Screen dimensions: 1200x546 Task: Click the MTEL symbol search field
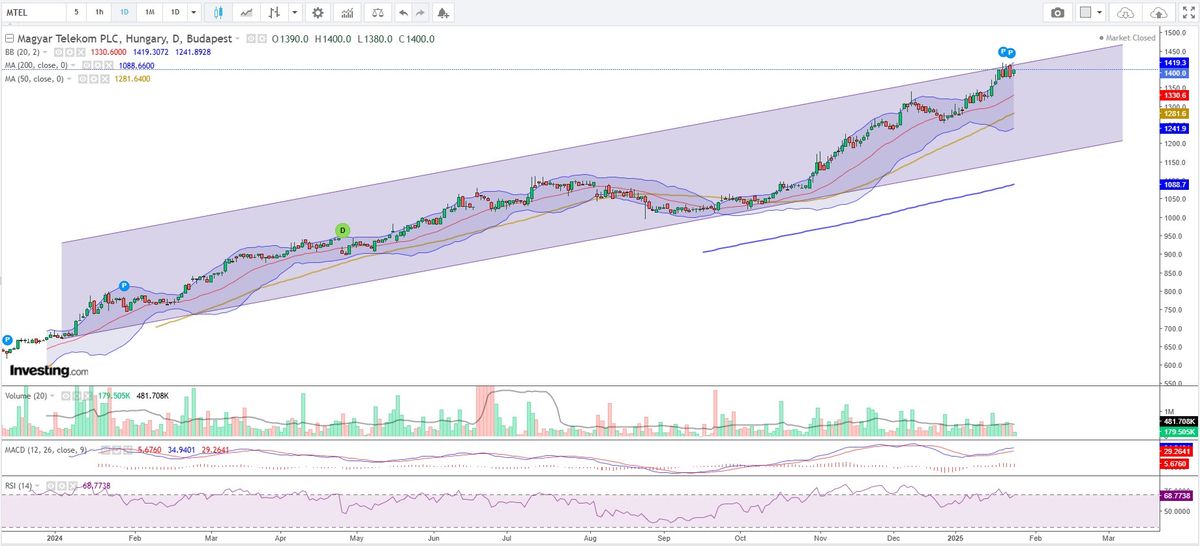tap(33, 13)
